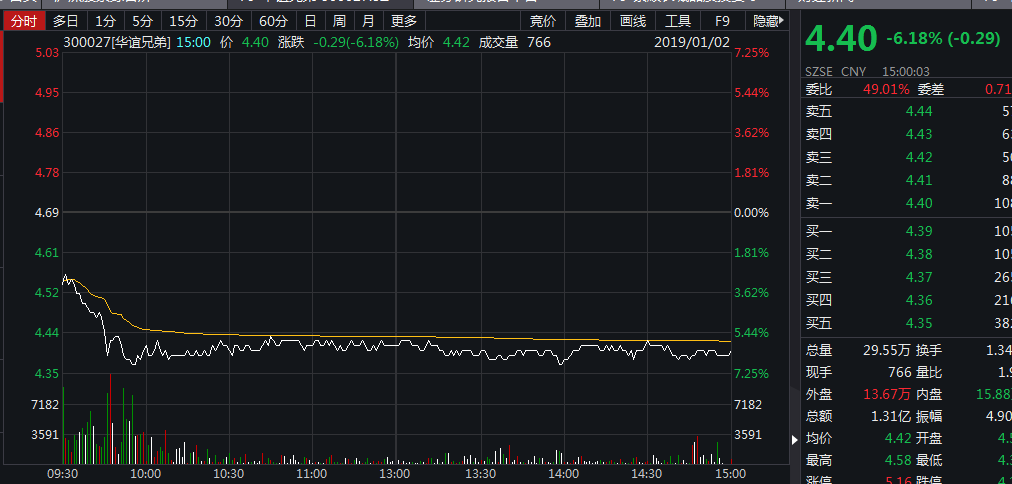Click the 买一 bid price 4.39
Viewport: 1012px width, 484px height.
click(919, 231)
